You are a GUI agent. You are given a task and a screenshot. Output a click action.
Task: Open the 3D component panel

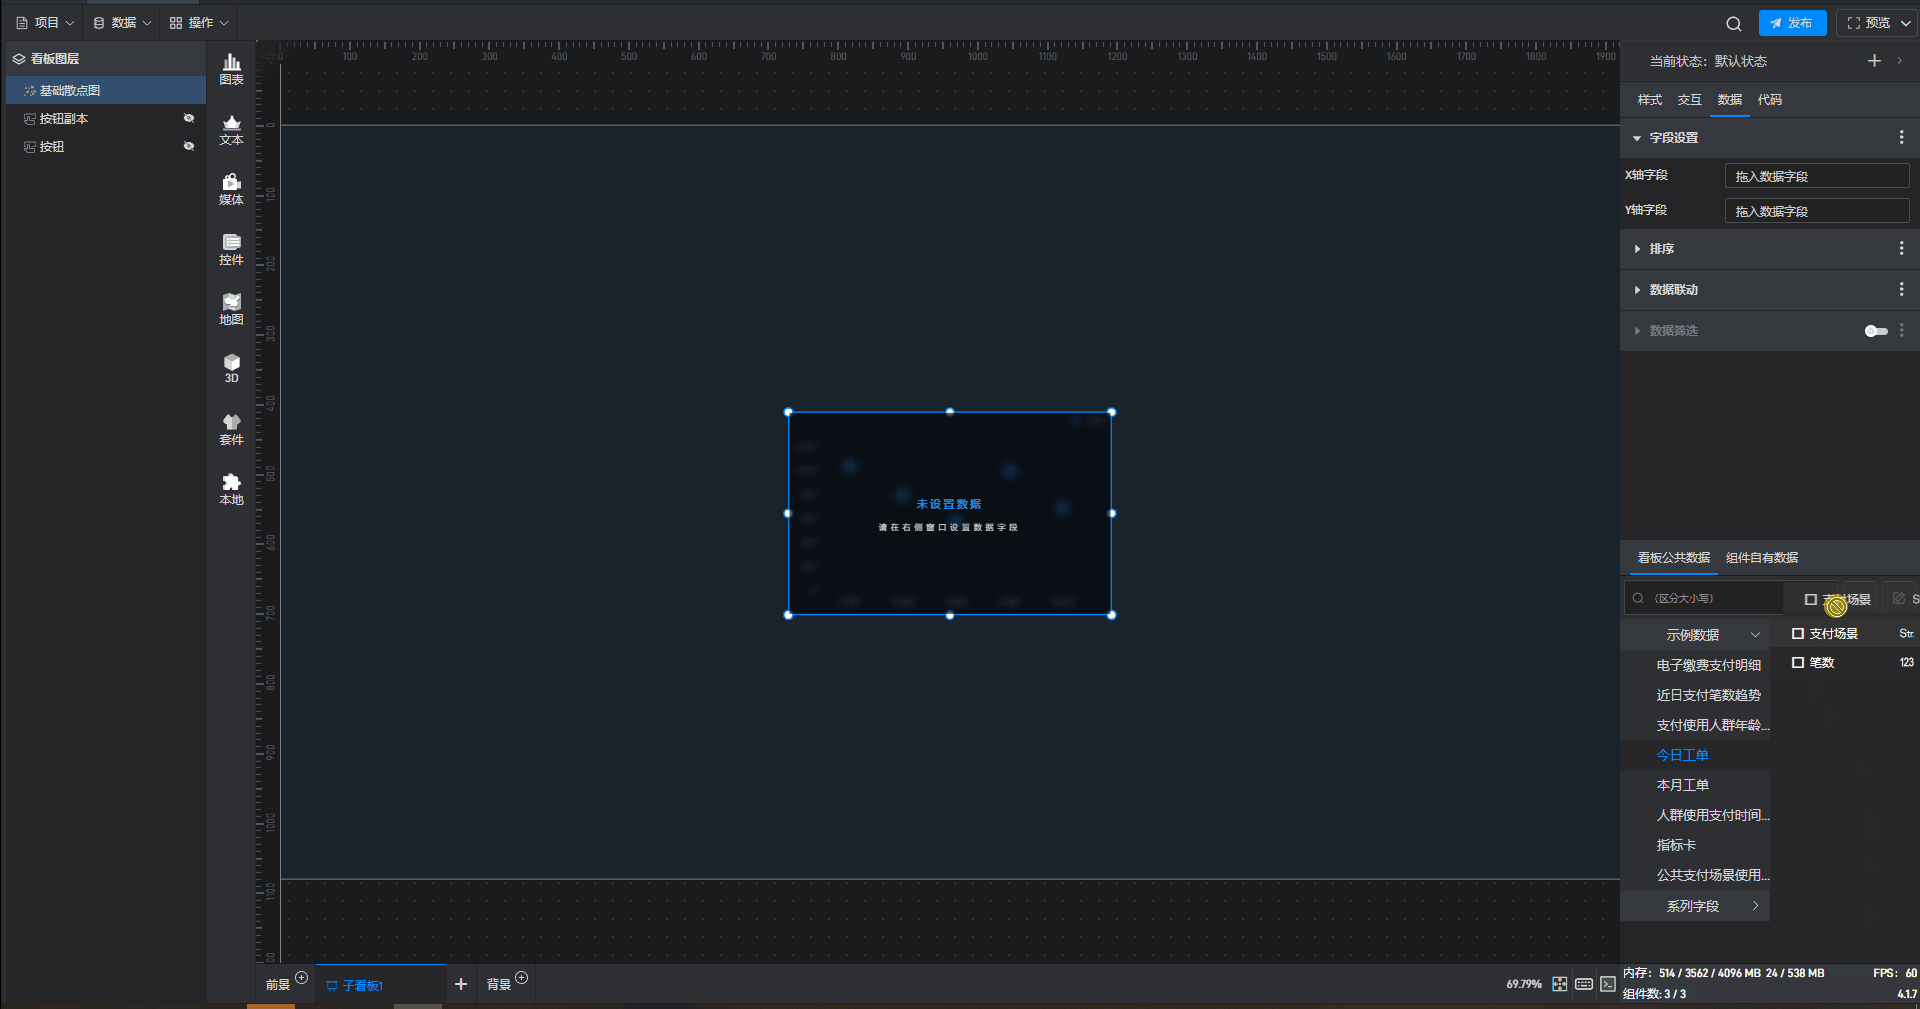pos(231,368)
